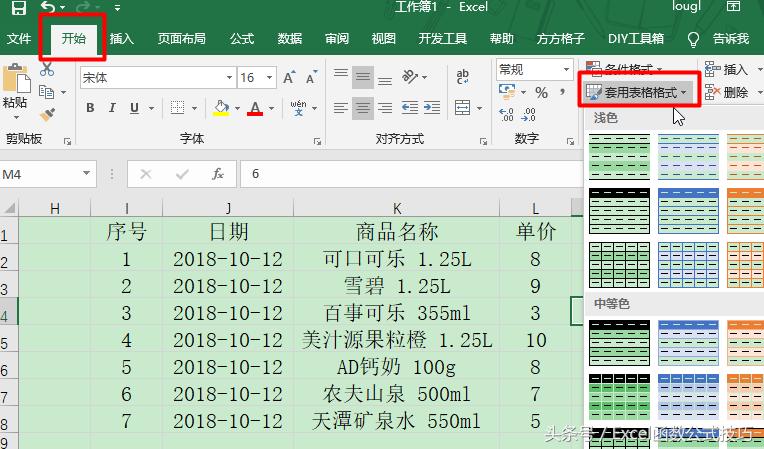Apply the yellow fill color bucket
This screenshot has width=764, height=449.
[x=221, y=108]
